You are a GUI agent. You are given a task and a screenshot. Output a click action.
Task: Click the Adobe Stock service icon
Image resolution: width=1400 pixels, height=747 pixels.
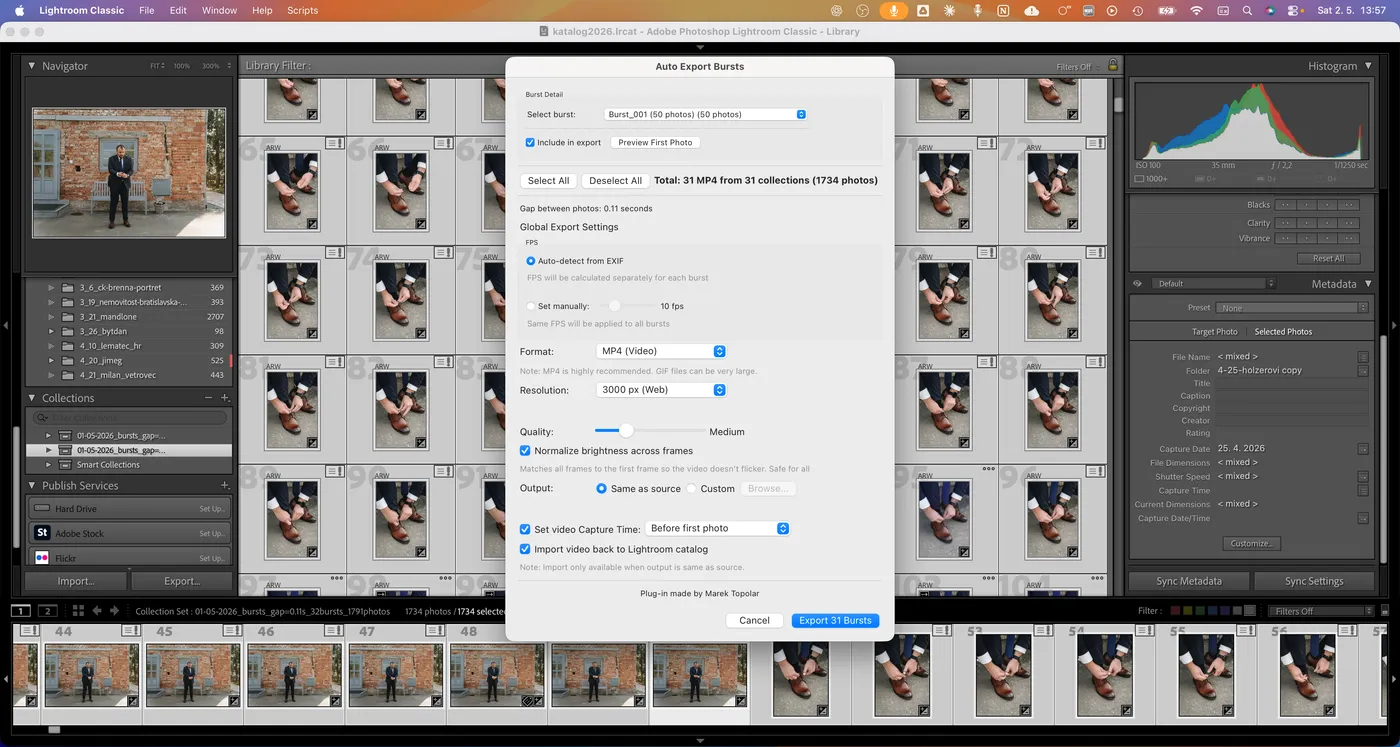(42, 533)
